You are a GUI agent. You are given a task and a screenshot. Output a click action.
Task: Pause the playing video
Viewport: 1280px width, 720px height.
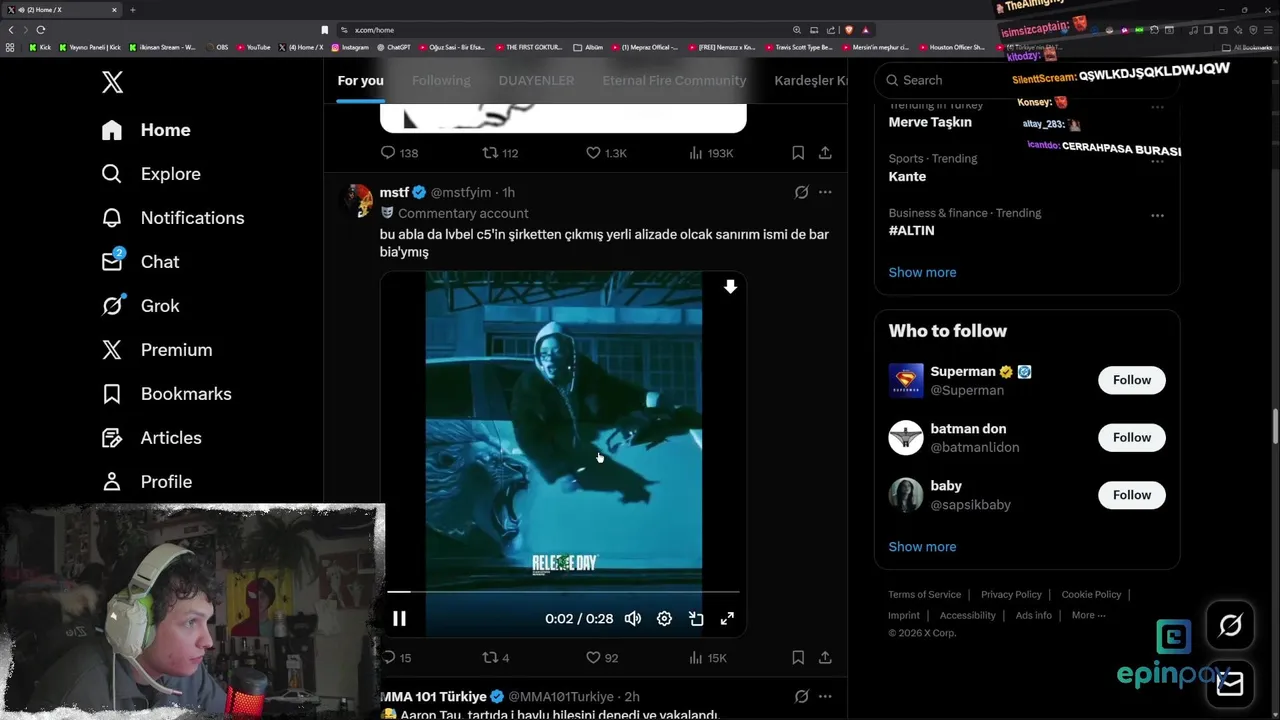pos(399,619)
